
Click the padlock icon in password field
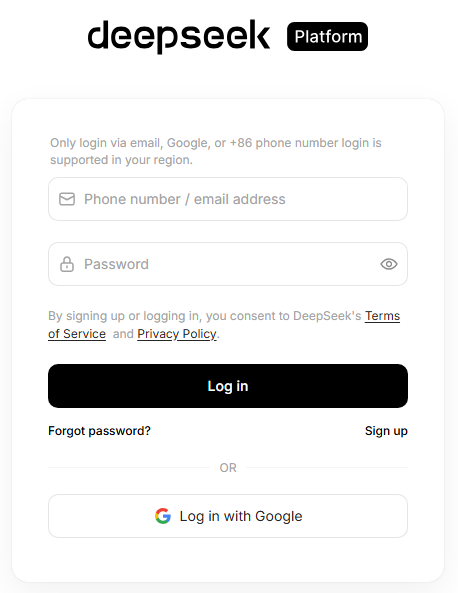pyautogui.click(x=67, y=264)
